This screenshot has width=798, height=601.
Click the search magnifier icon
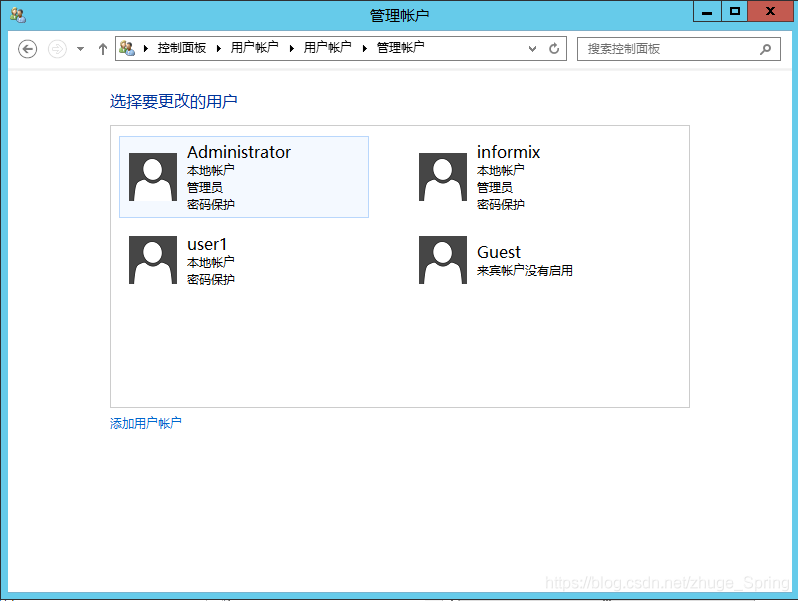click(x=766, y=48)
